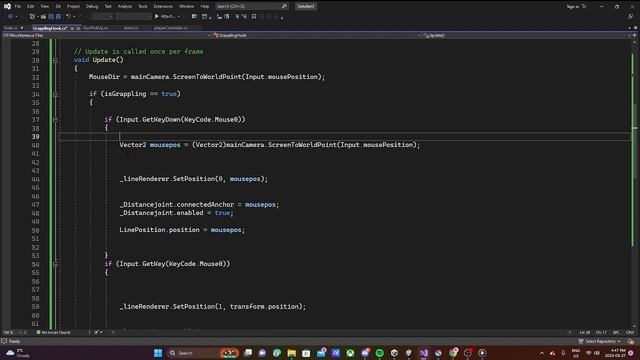
Task: Open the Analyze menu
Action: pos(124,7)
